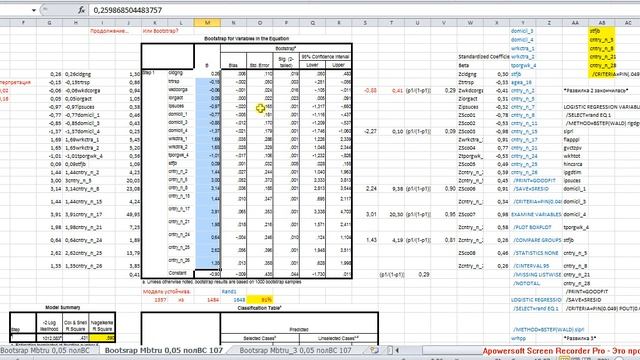Click the cell 'flappl' in column AA
Screen dimensions: 640x360
click(x=571, y=140)
